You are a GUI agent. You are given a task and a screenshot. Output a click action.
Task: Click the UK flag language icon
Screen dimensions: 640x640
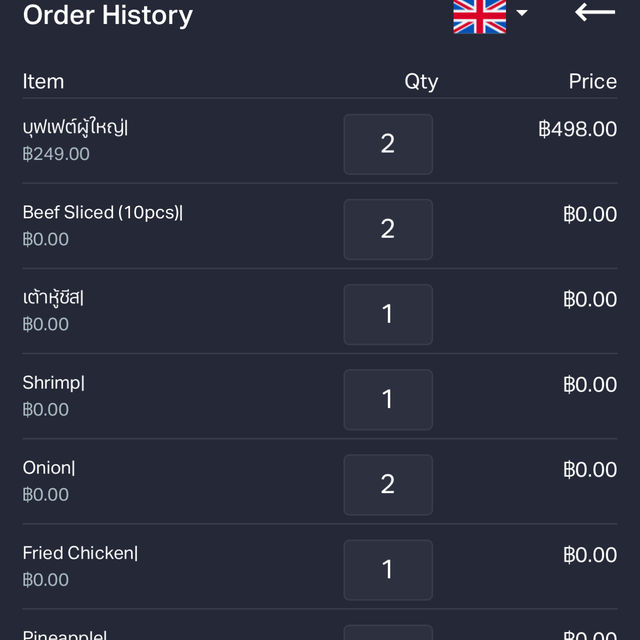tap(480, 16)
